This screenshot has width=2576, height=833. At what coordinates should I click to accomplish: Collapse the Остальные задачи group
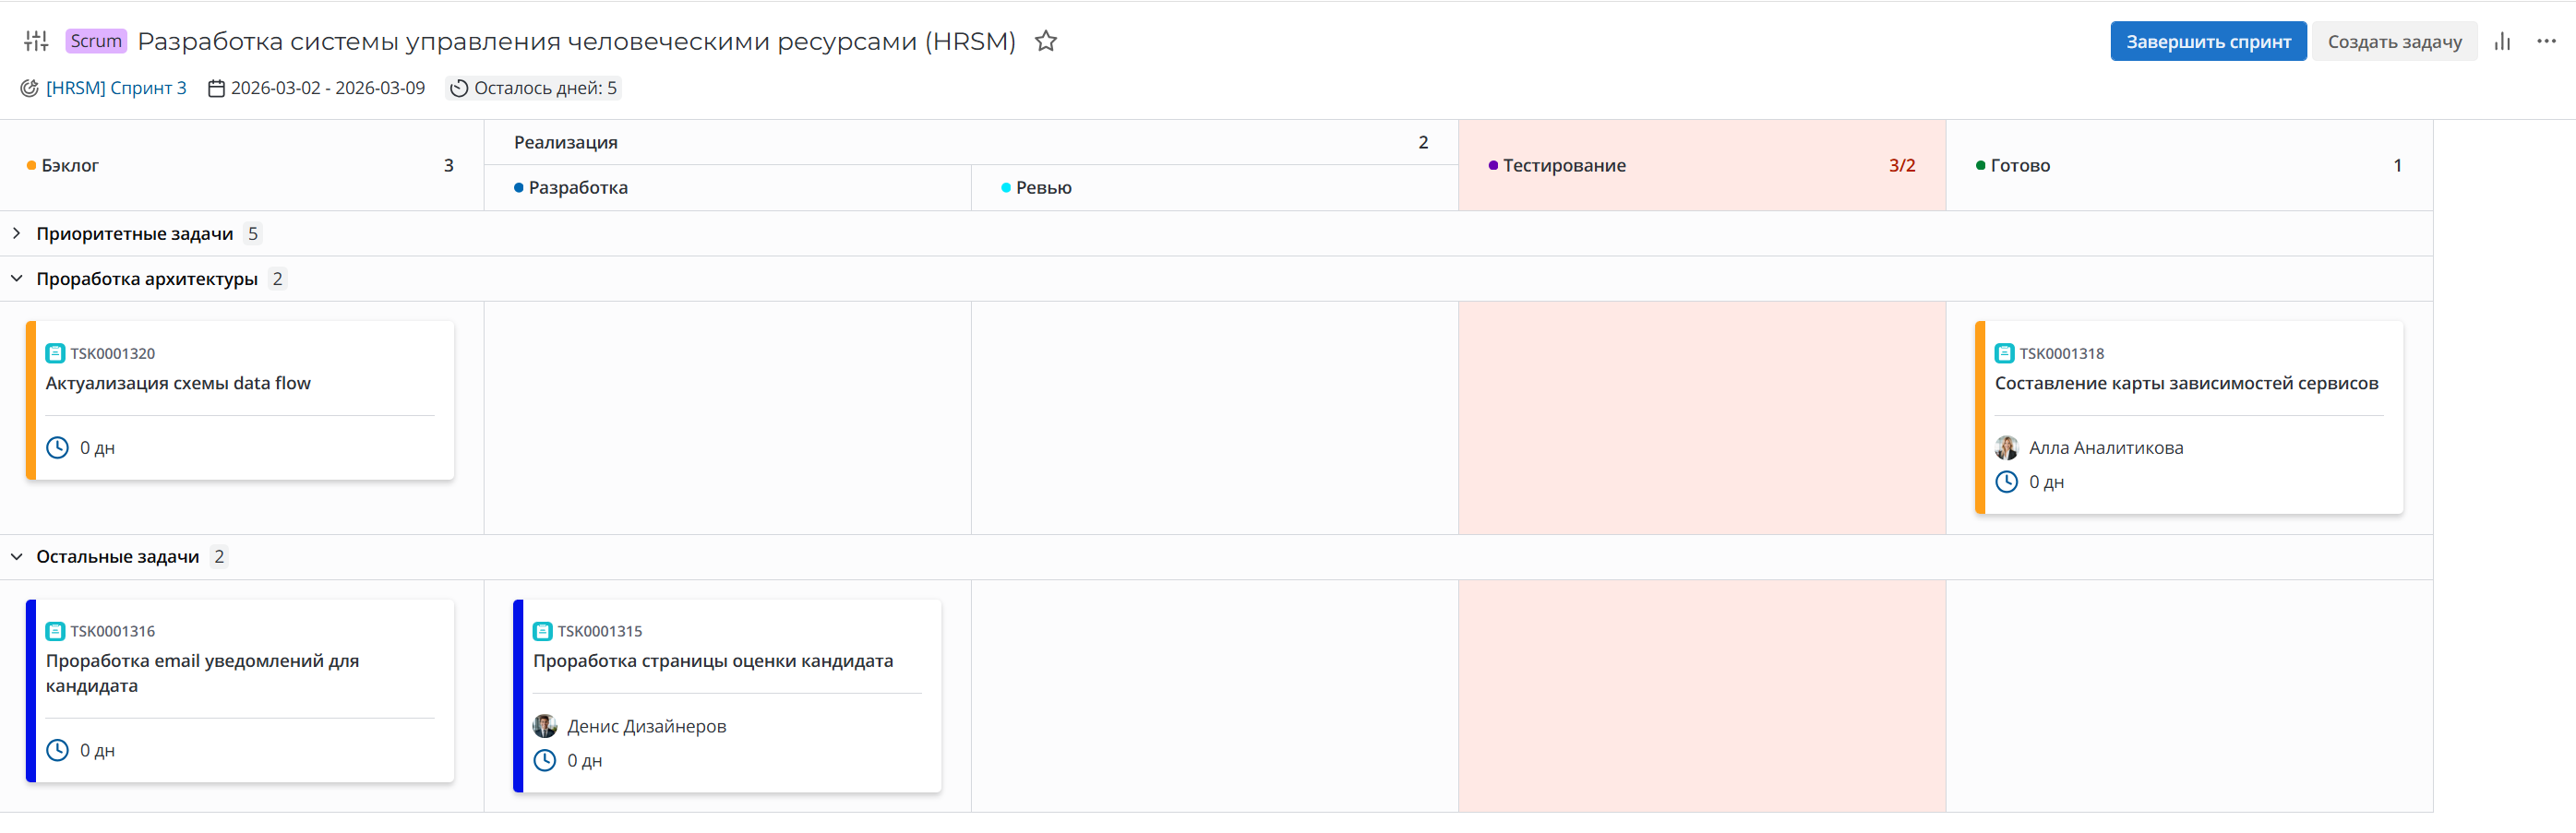pos(17,556)
